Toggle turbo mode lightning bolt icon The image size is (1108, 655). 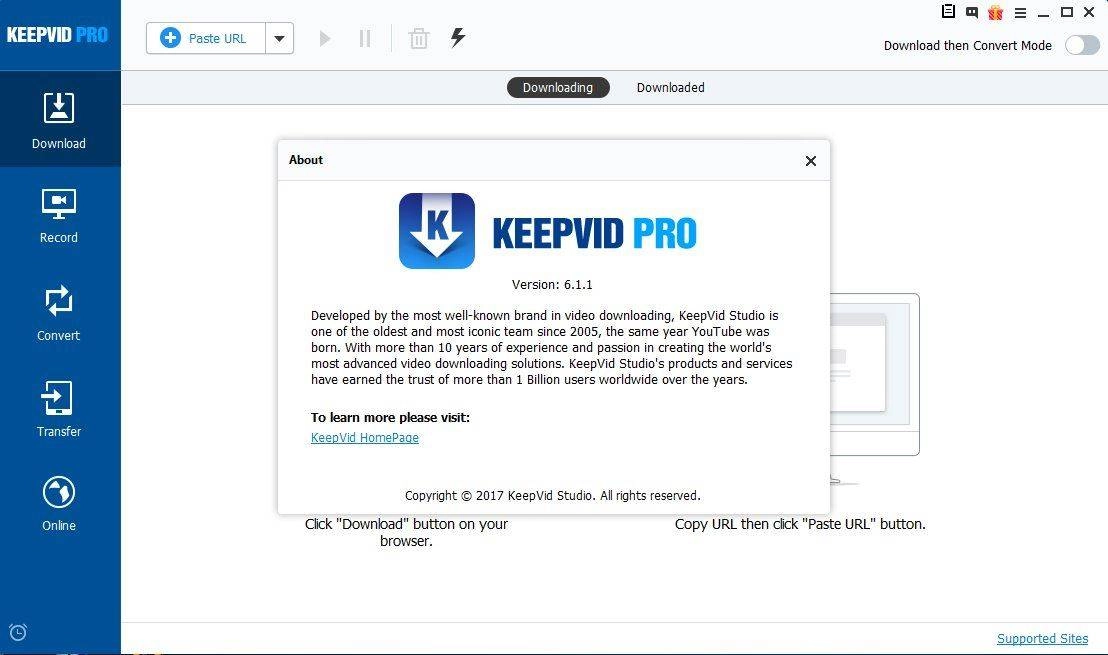point(458,37)
